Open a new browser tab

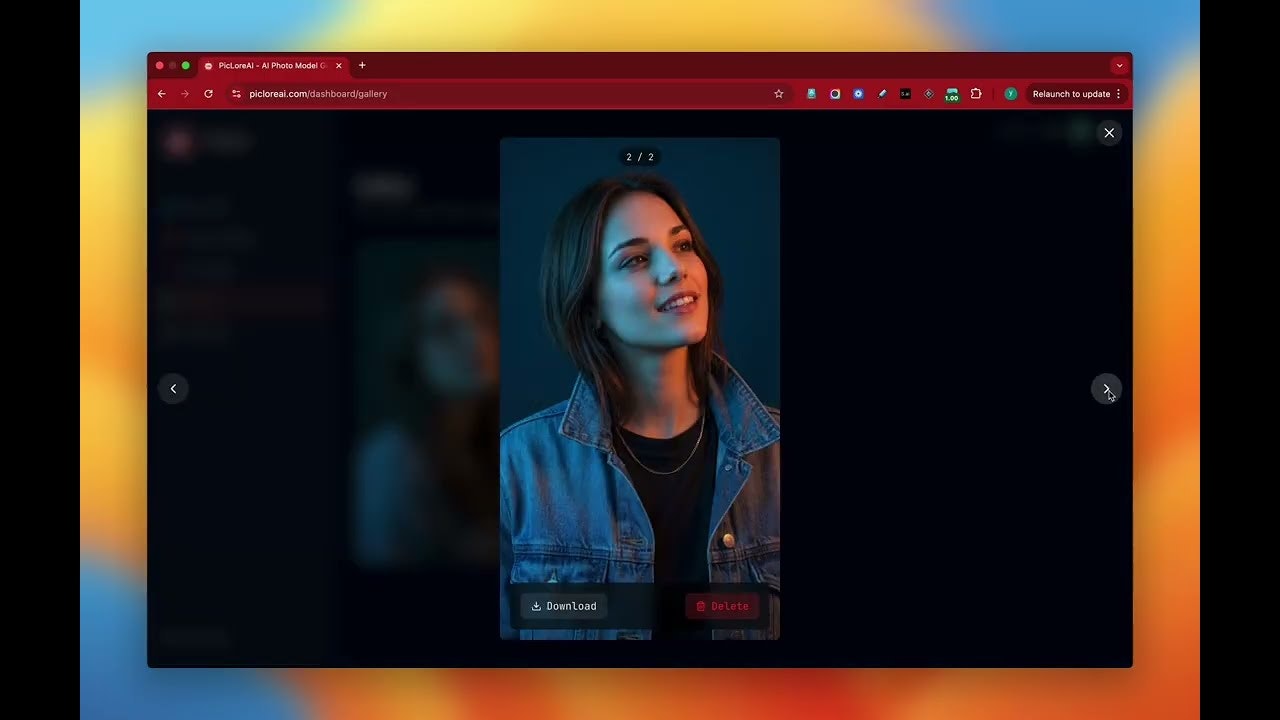362,66
